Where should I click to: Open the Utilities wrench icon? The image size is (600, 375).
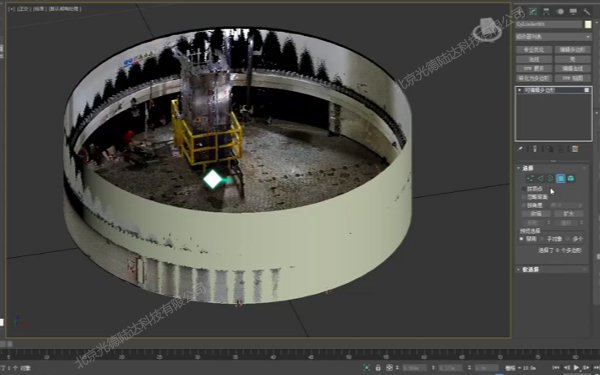click(x=586, y=11)
